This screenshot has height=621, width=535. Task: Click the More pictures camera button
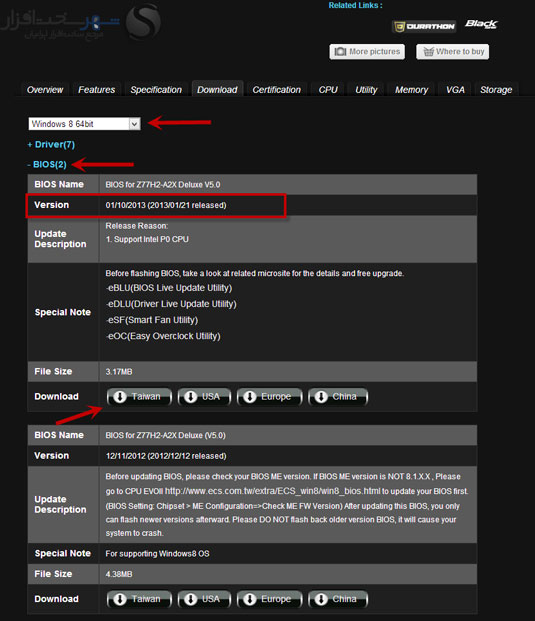(367, 51)
